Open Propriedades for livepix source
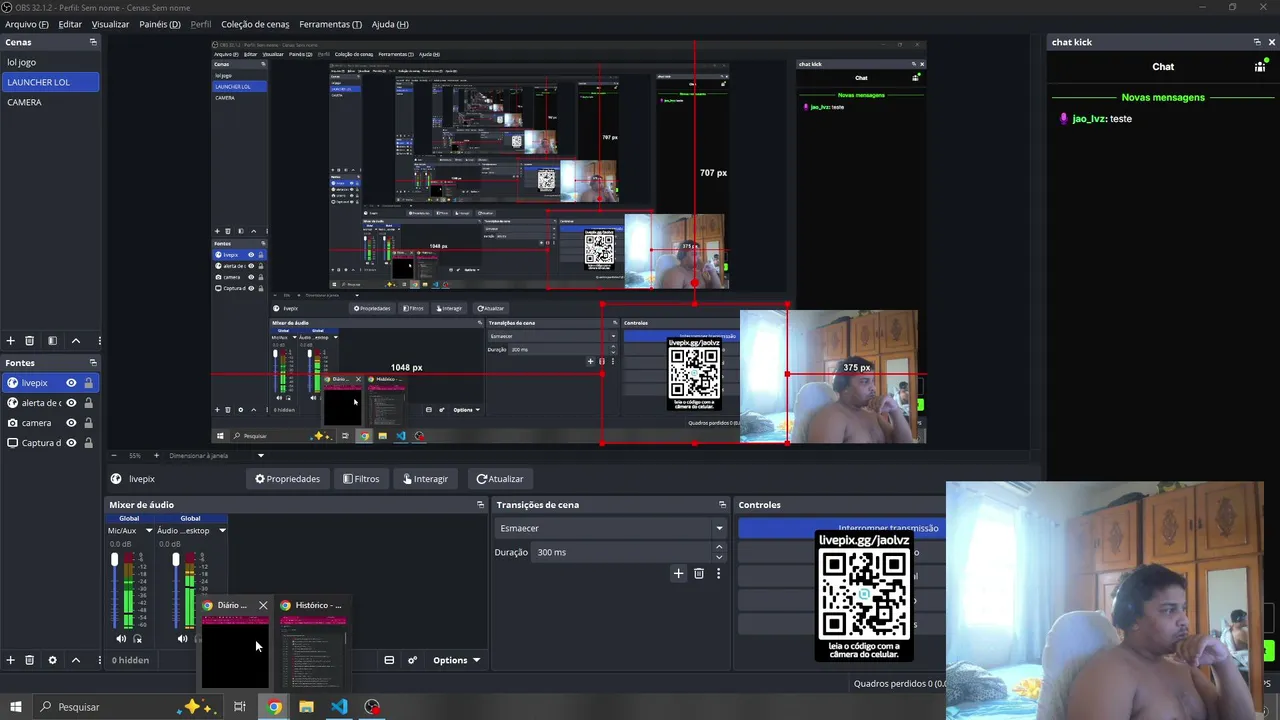This screenshot has height=720, width=1280. point(287,479)
